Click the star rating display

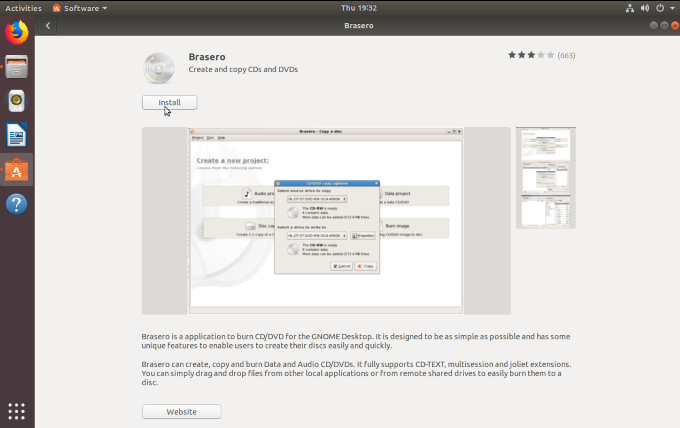point(531,55)
